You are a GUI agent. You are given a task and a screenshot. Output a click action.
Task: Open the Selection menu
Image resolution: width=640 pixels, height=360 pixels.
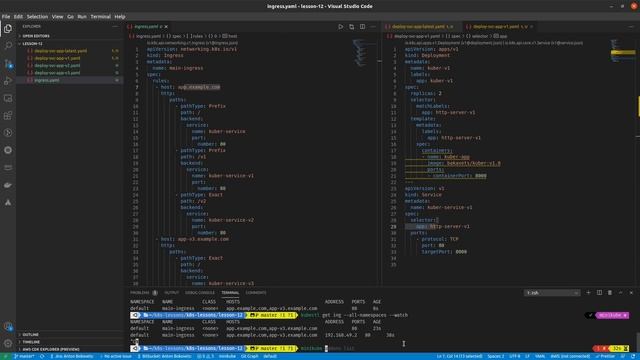[37, 17]
